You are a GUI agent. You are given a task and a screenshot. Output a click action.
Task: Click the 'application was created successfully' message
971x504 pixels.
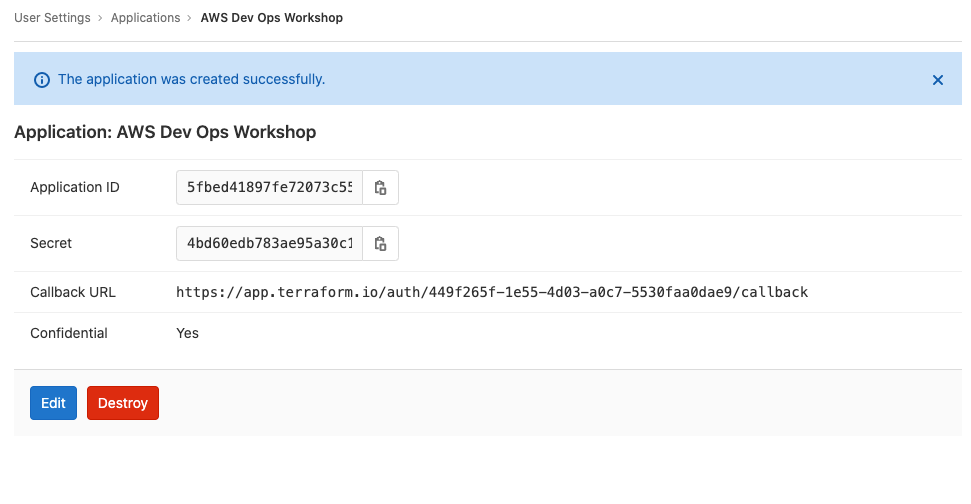pyautogui.click(x=191, y=79)
